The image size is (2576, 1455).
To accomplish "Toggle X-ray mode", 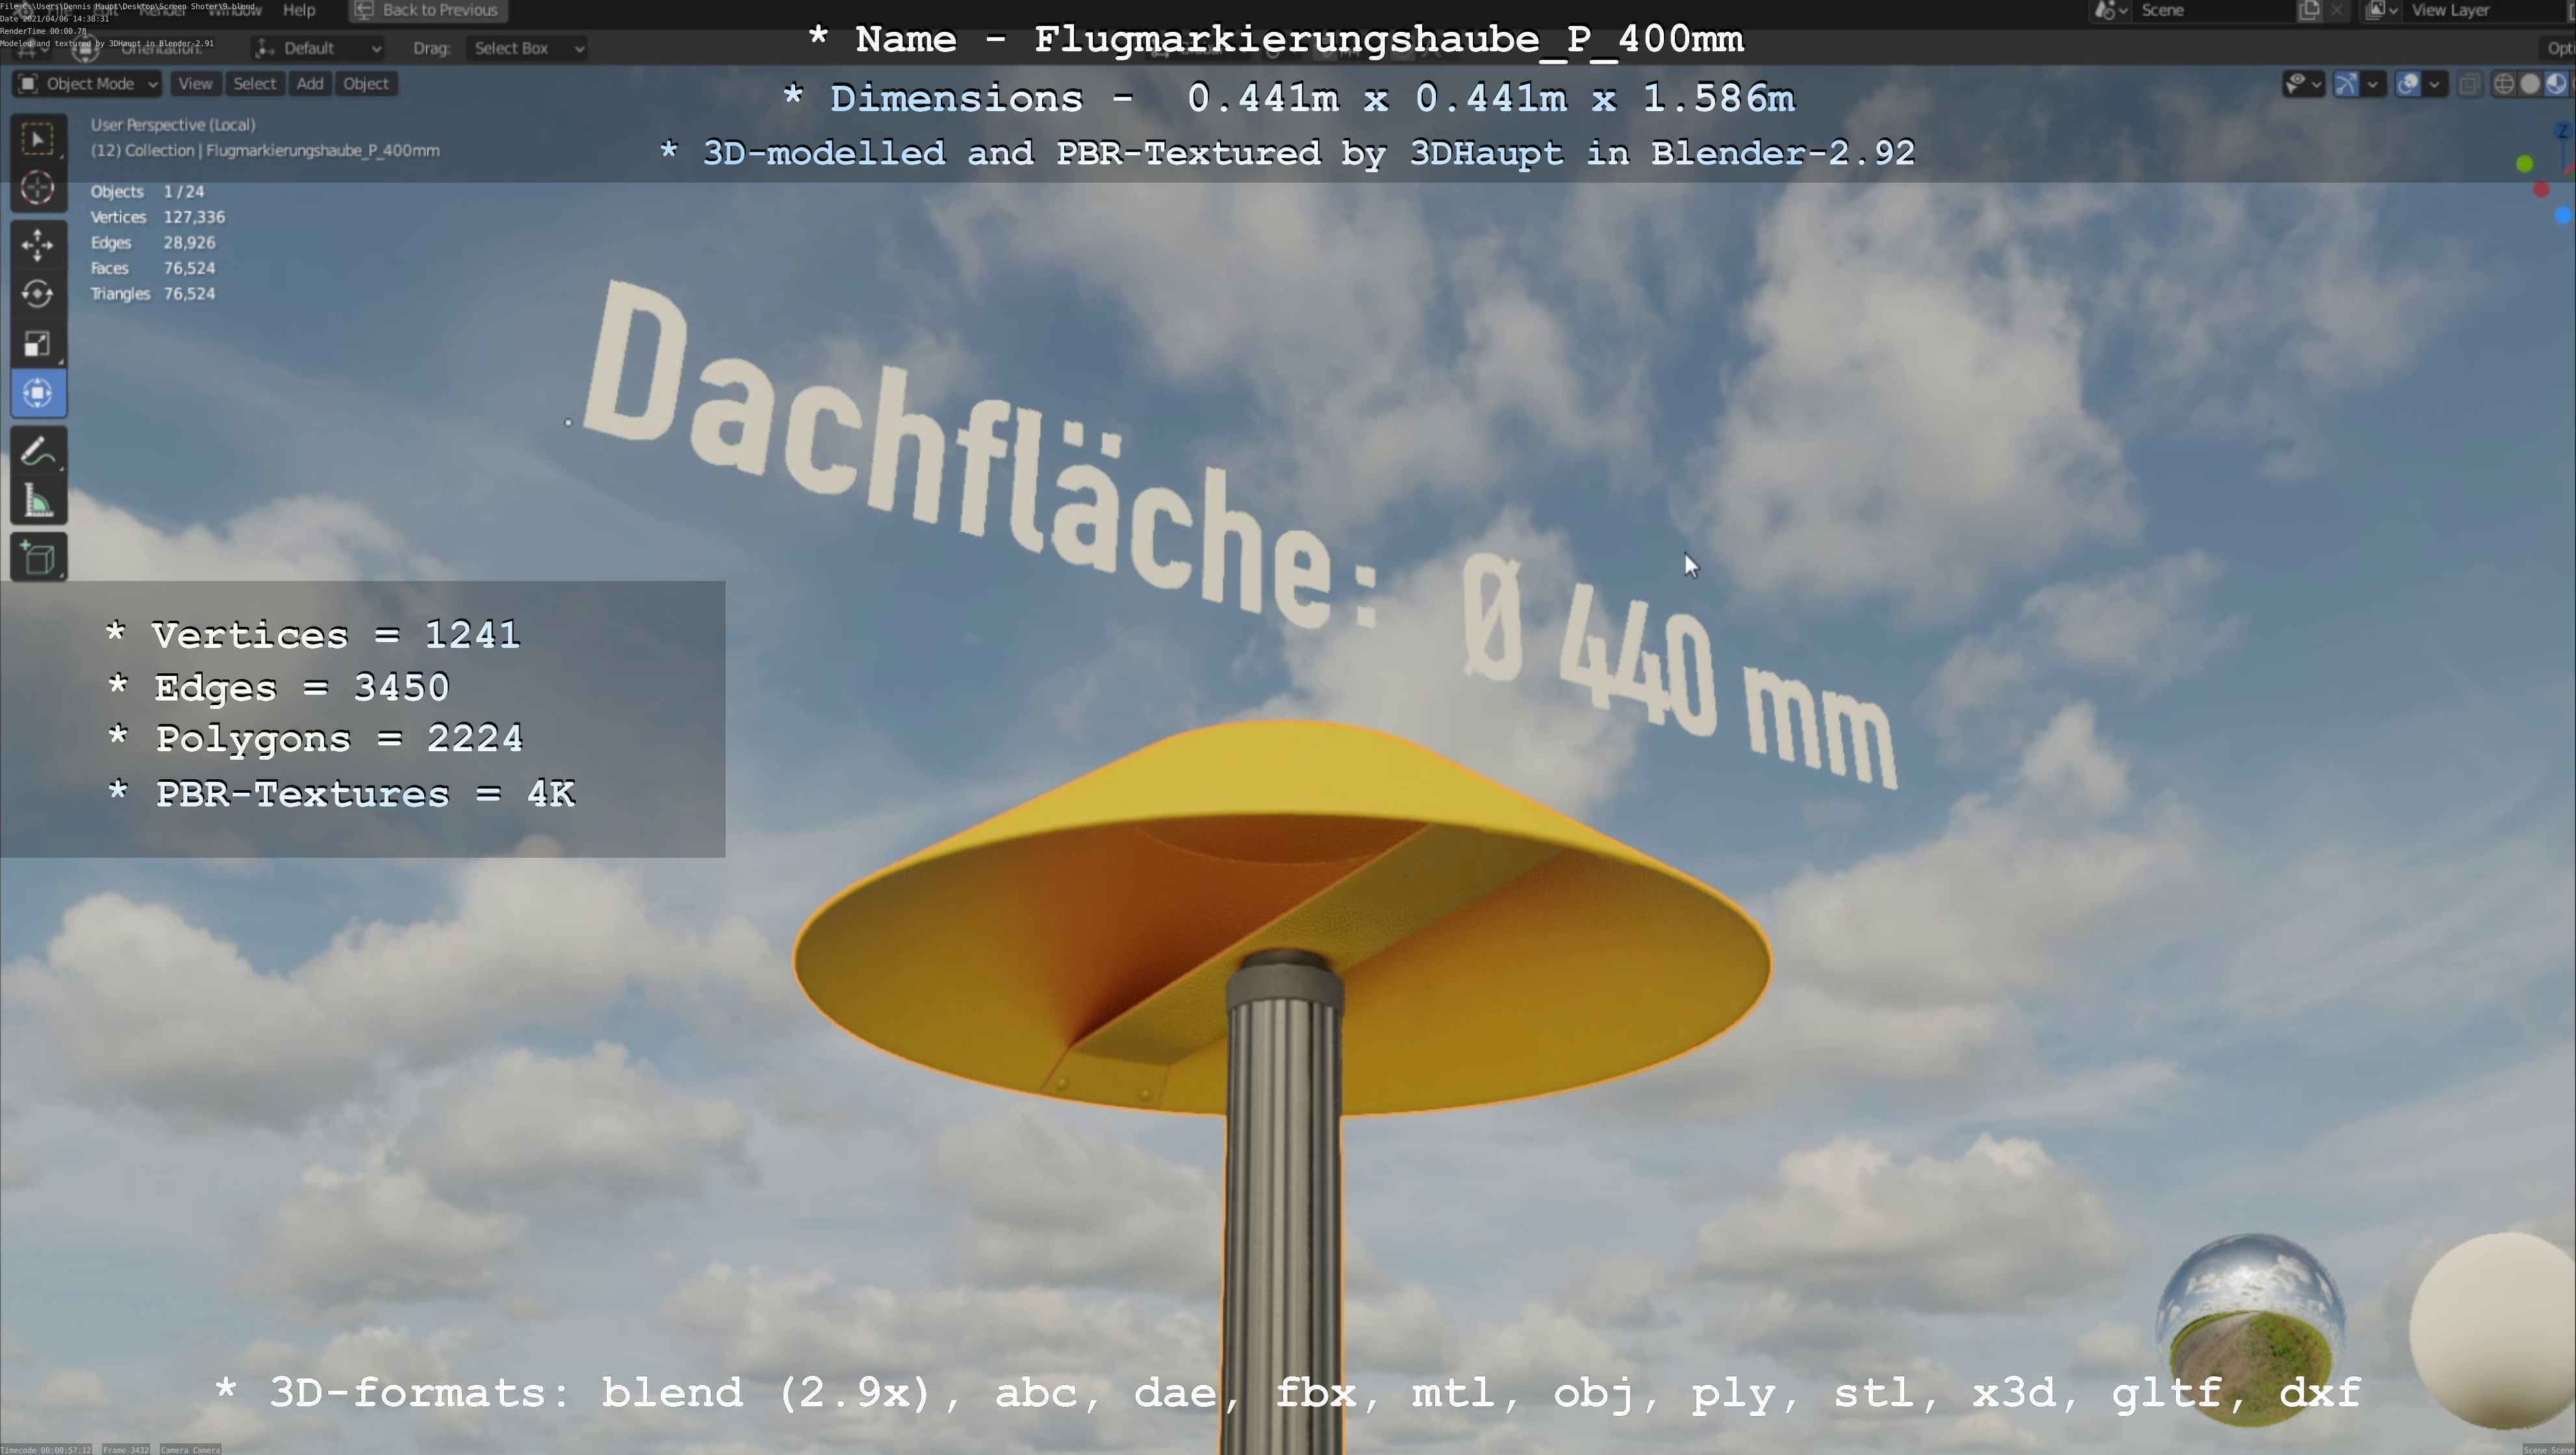I will (x=2469, y=84).
